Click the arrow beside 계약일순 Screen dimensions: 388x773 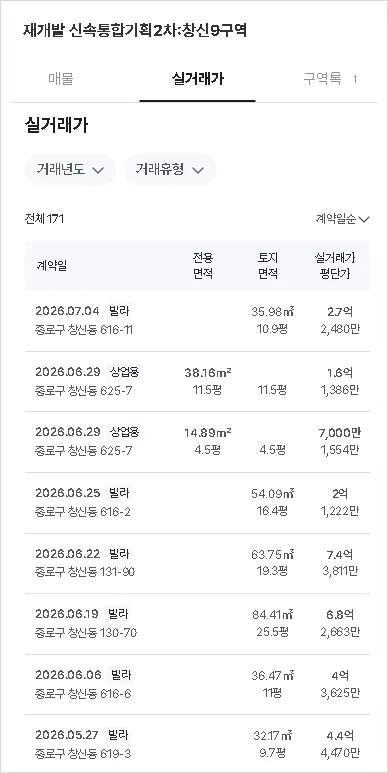pyautogui.click(x=364, y=219)
